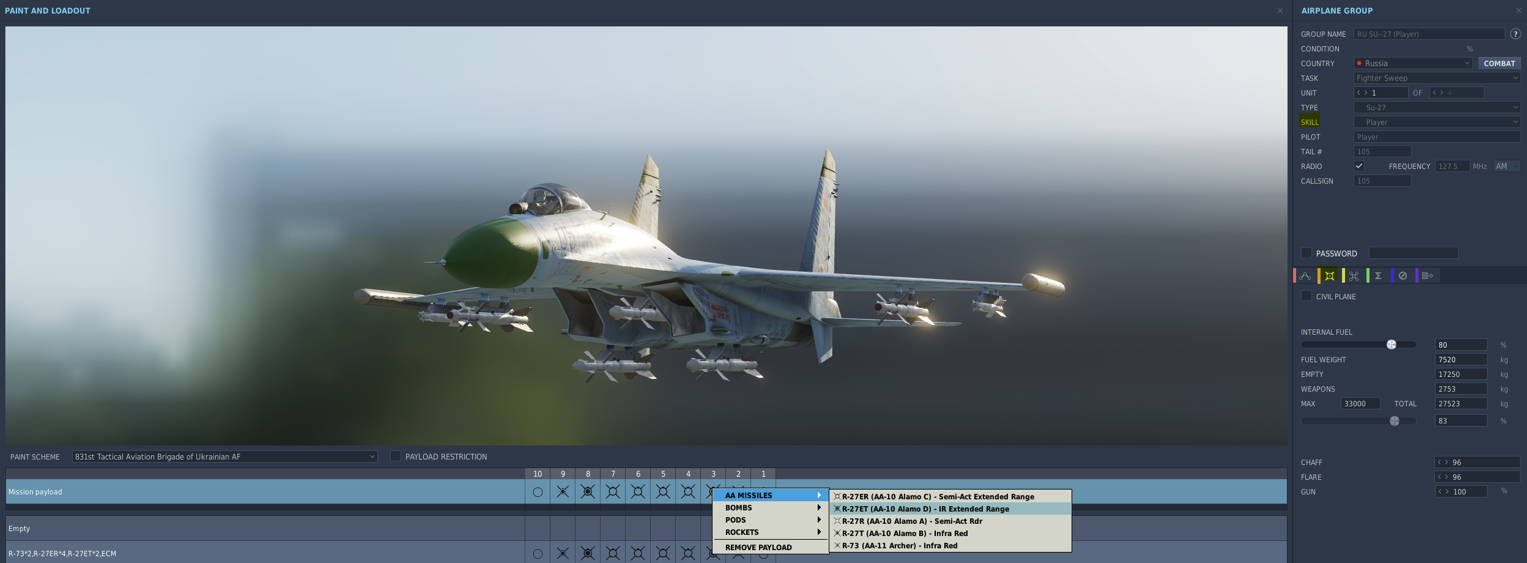
Task: Click pylon 7 icon in R-73*2 preset row
Action: [x=613, y=553]
